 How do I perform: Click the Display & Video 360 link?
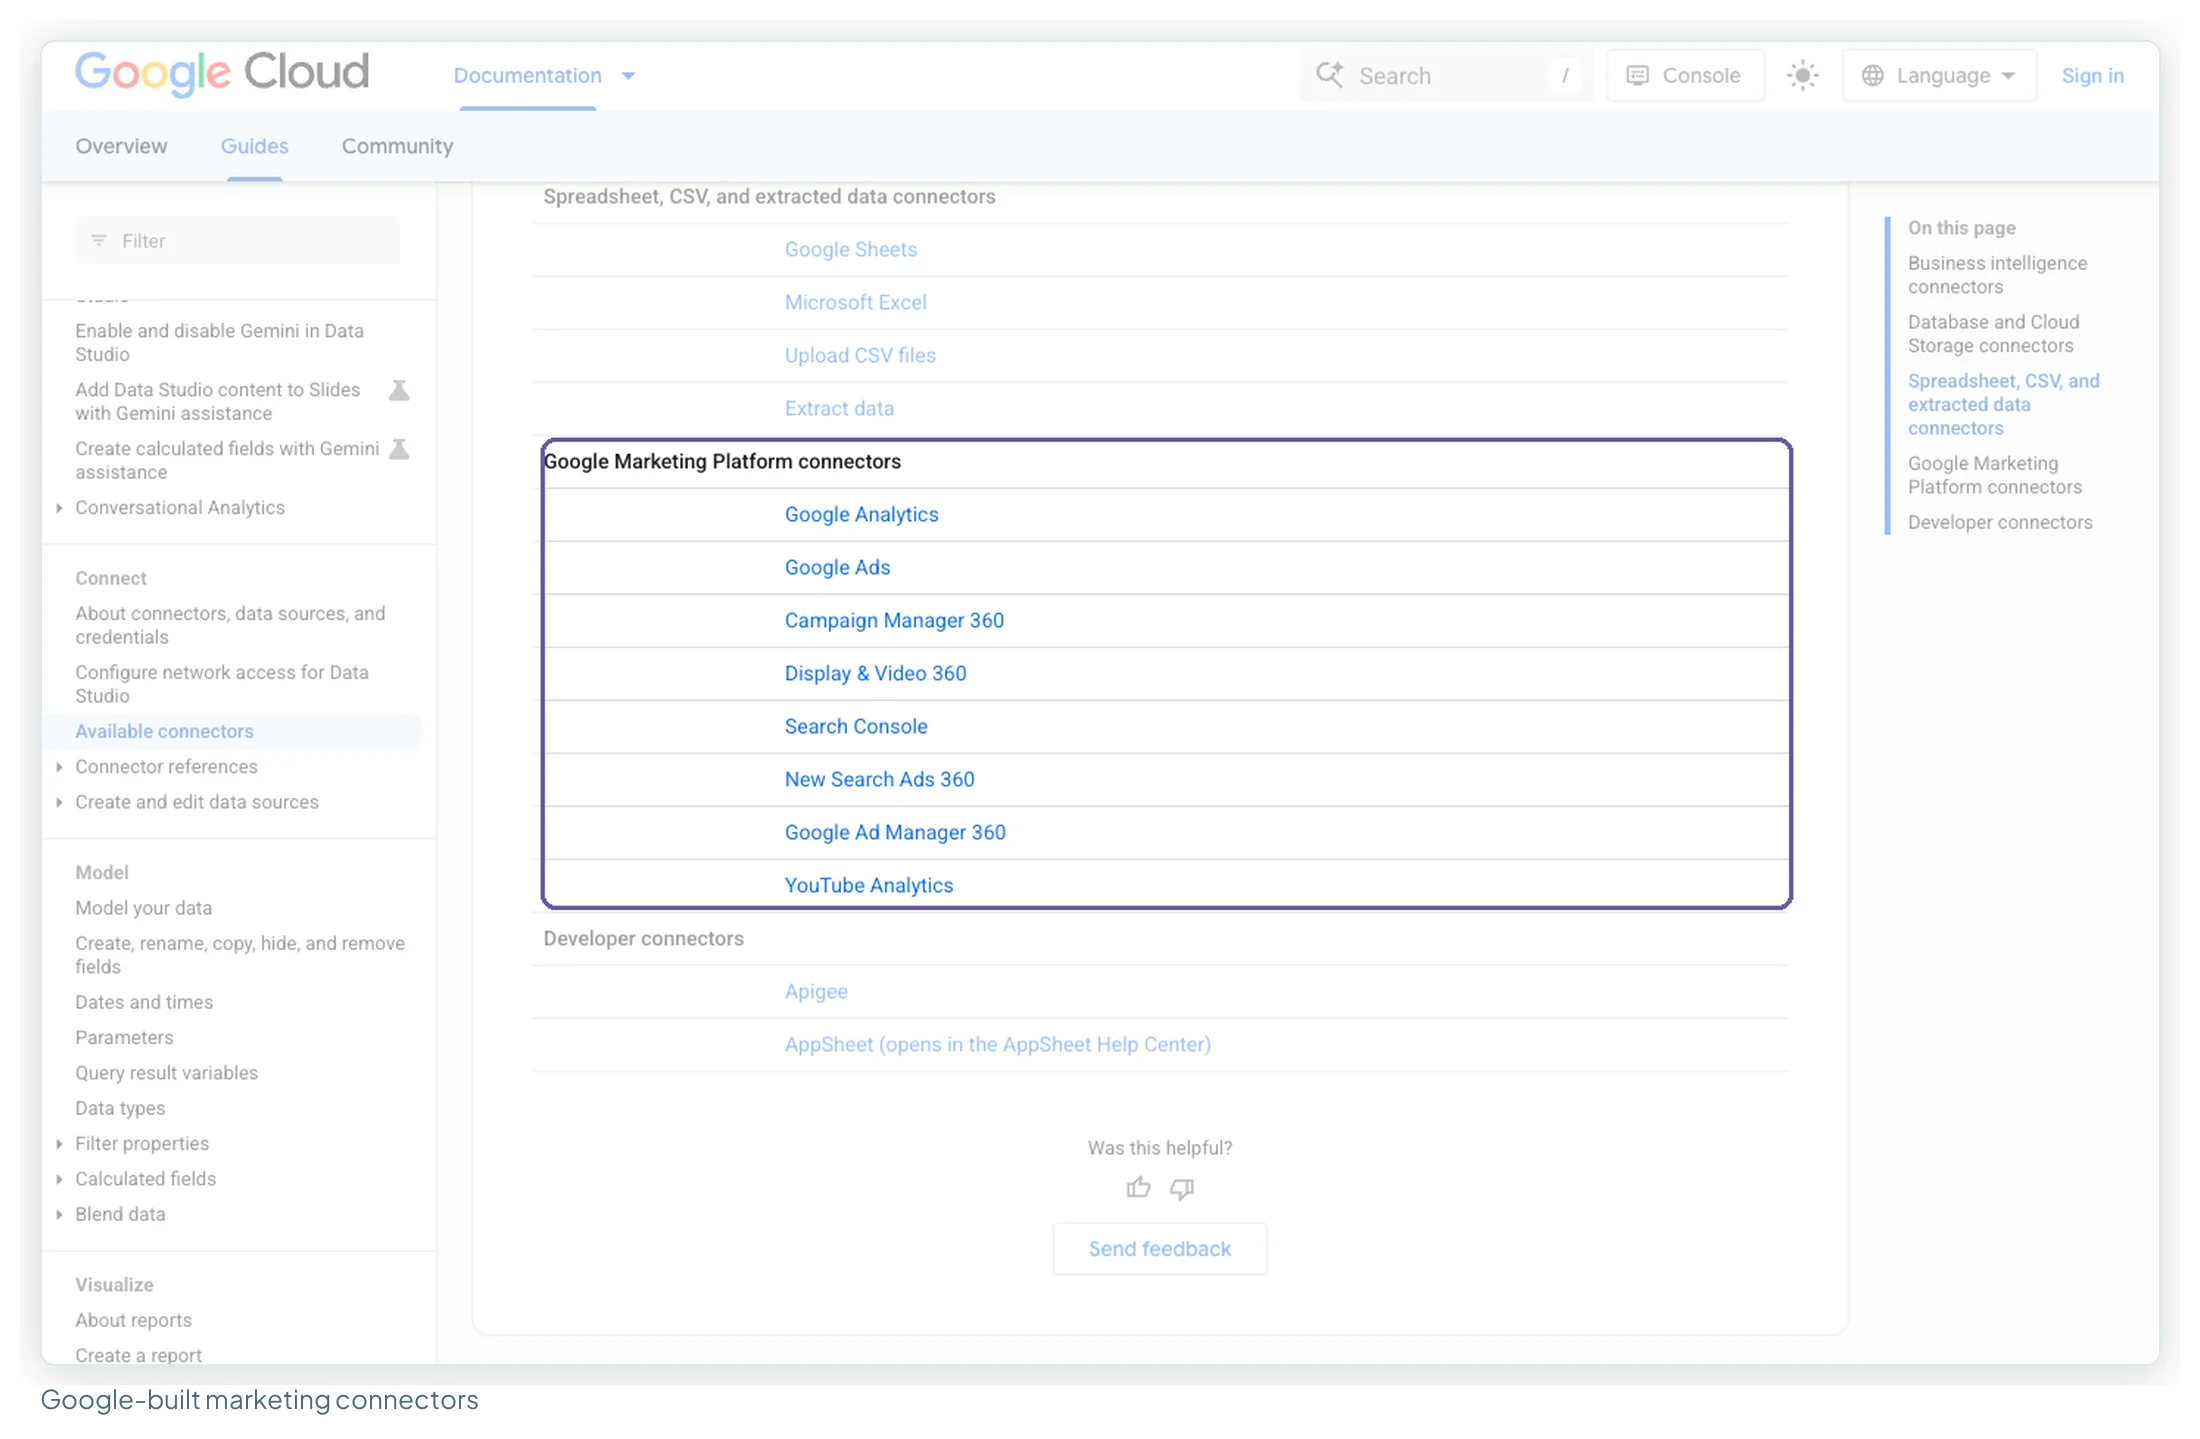pyautogui.click(x=875, y=673)
